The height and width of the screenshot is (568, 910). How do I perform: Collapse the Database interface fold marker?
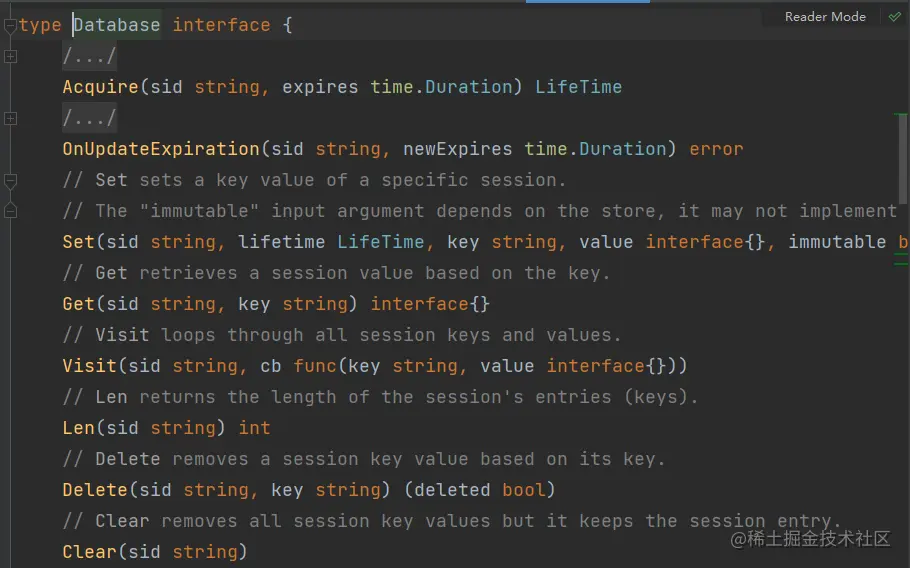[10, 26]
